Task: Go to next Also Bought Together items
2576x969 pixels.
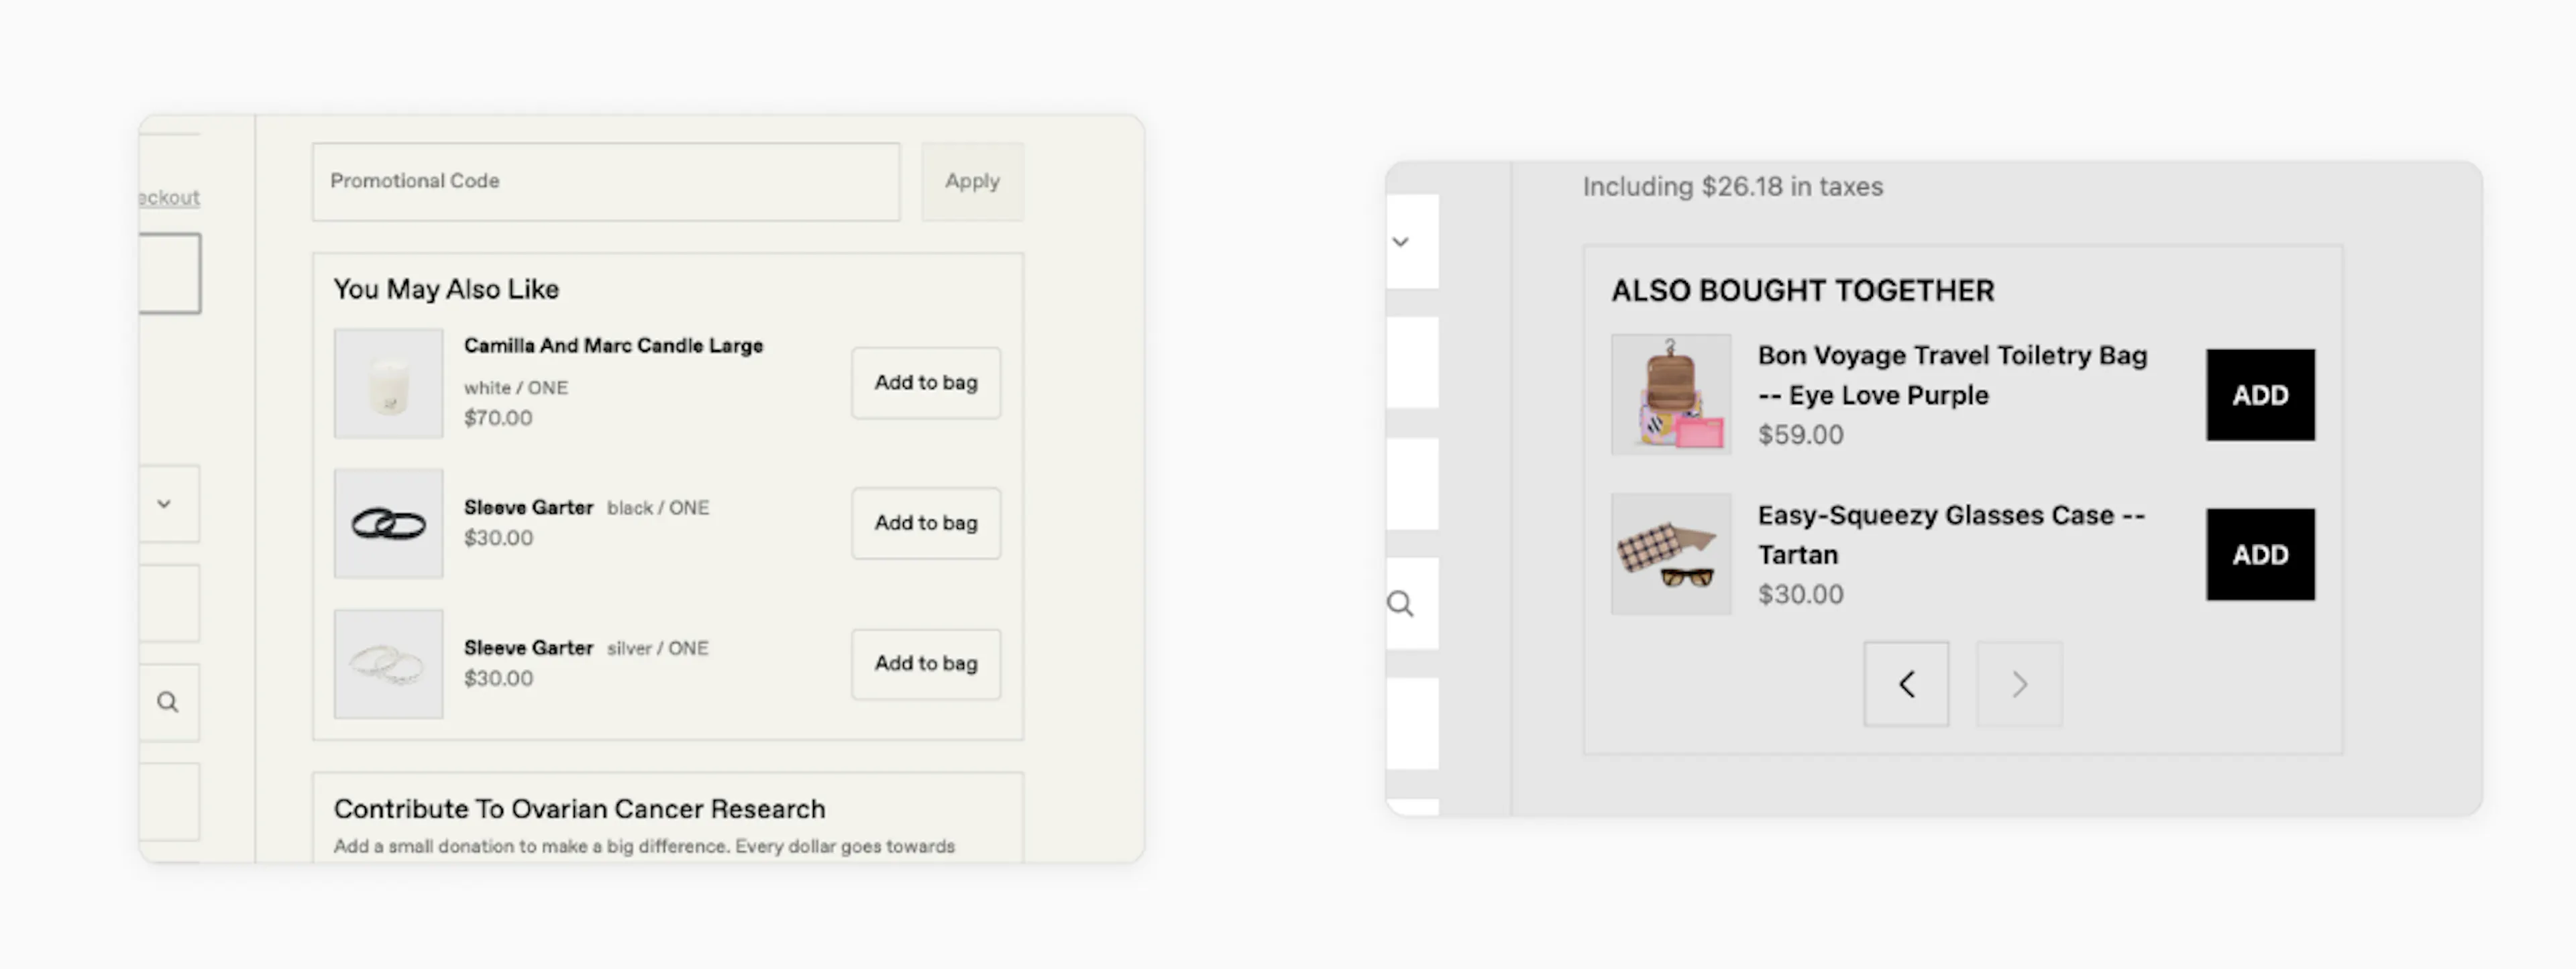Action: tap(2019, 684)
